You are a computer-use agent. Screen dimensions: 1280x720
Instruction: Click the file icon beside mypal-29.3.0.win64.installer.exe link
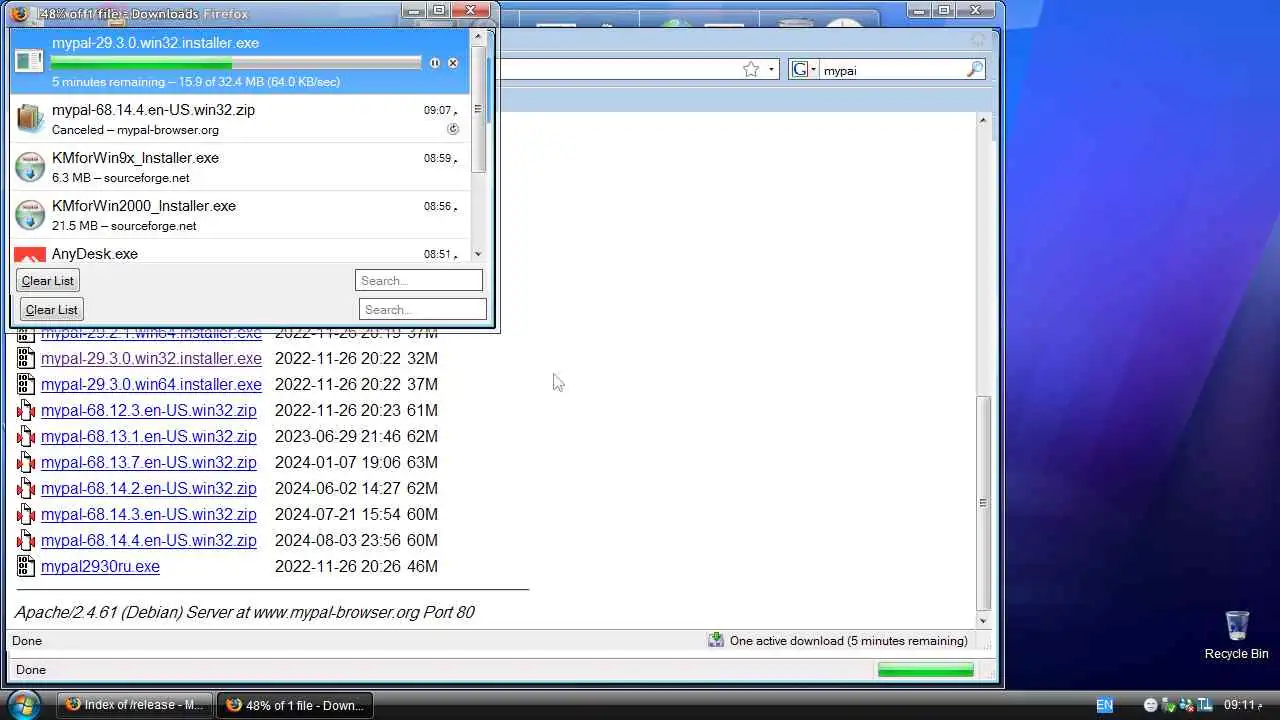[x=26, y=384]
